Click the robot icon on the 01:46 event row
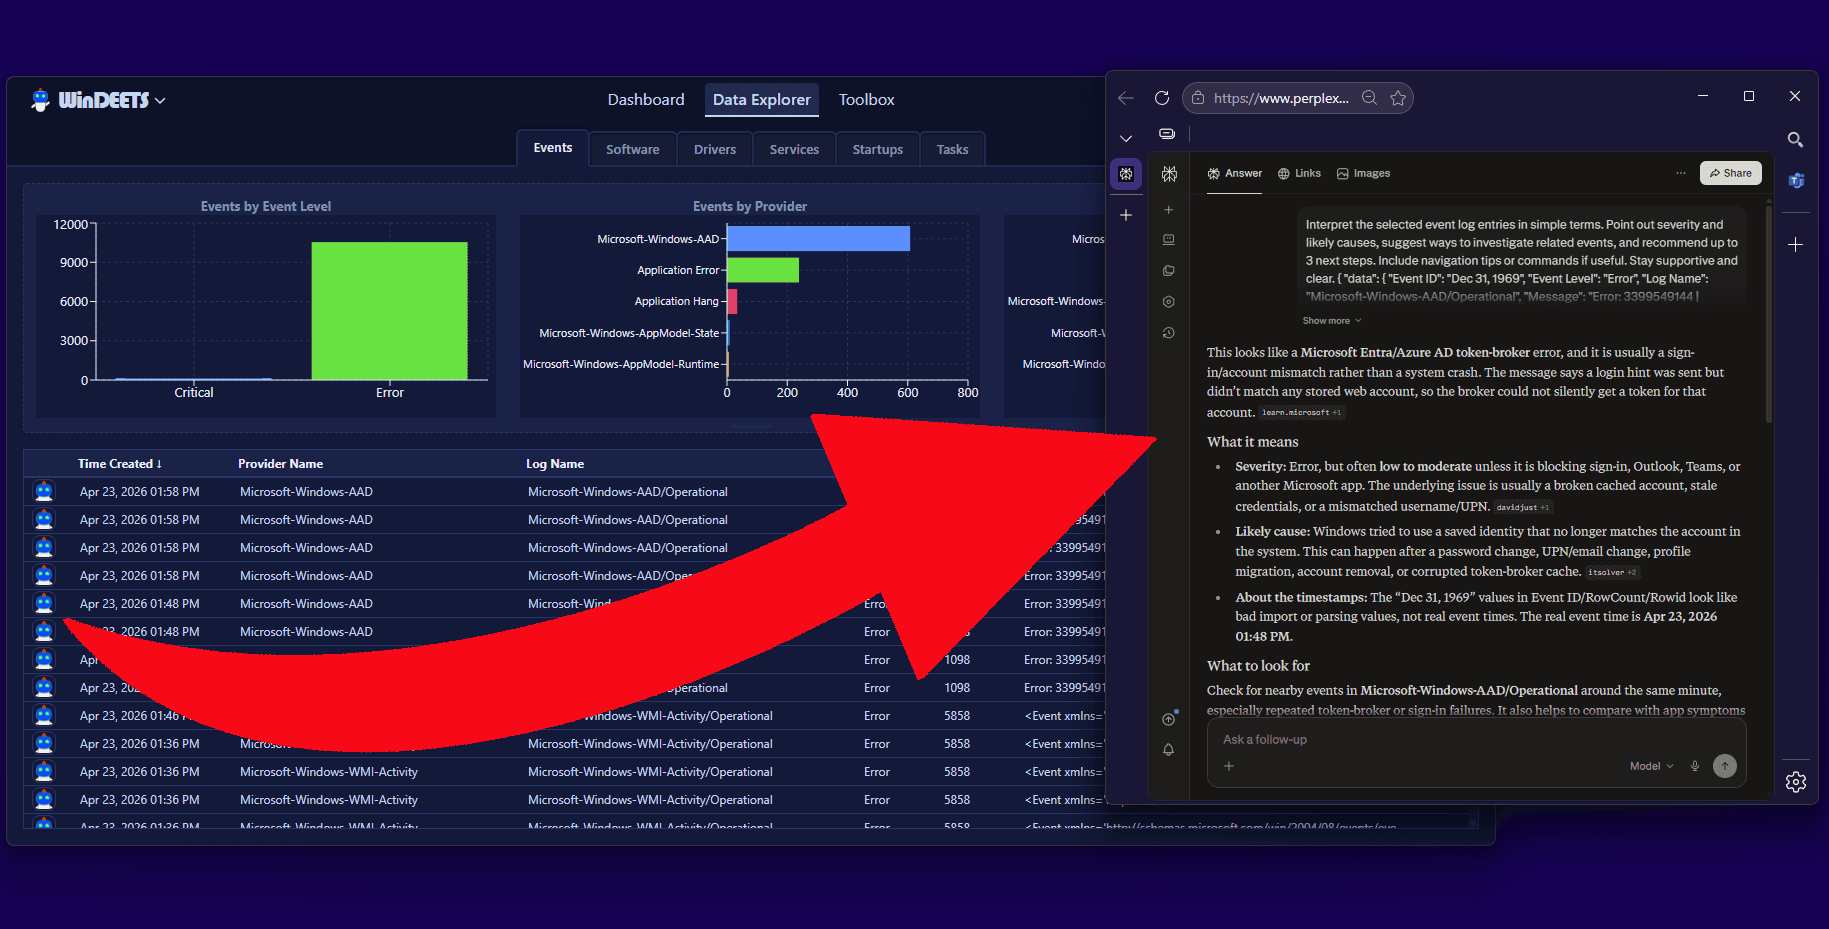 [44, 716]
